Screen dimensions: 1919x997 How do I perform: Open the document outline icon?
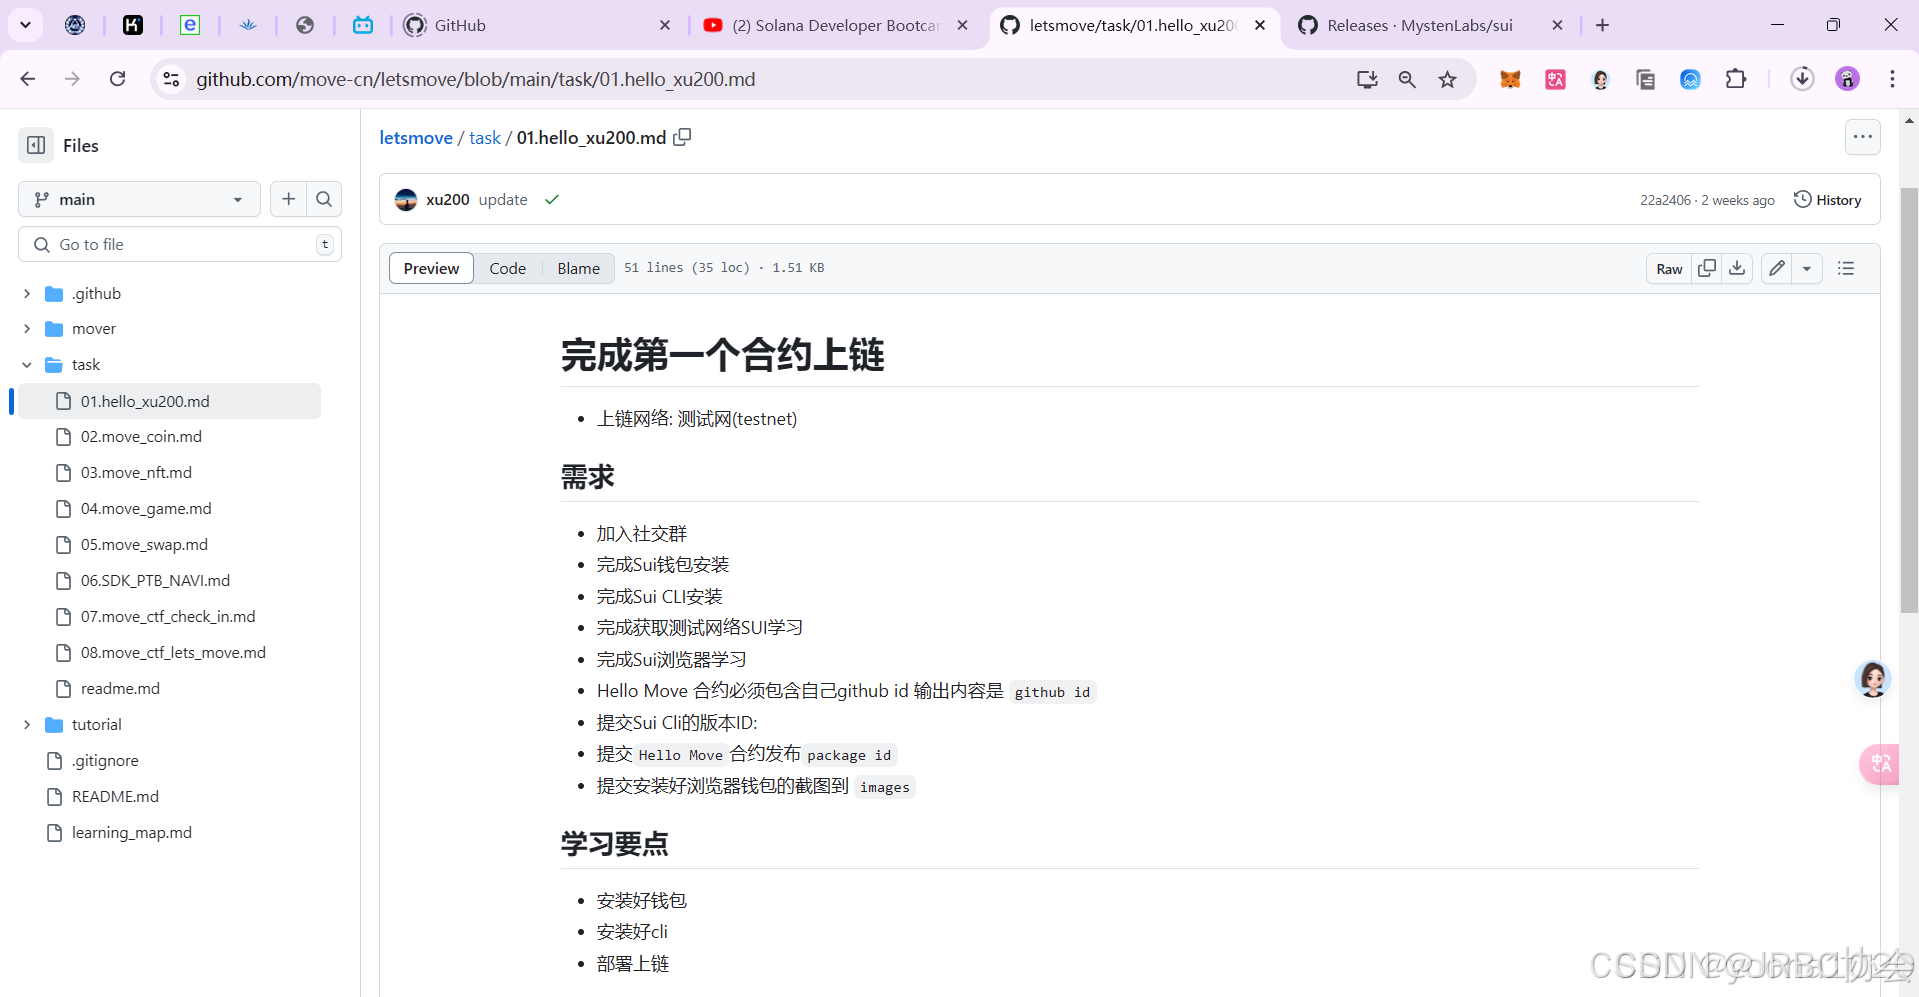point(1845,268)
